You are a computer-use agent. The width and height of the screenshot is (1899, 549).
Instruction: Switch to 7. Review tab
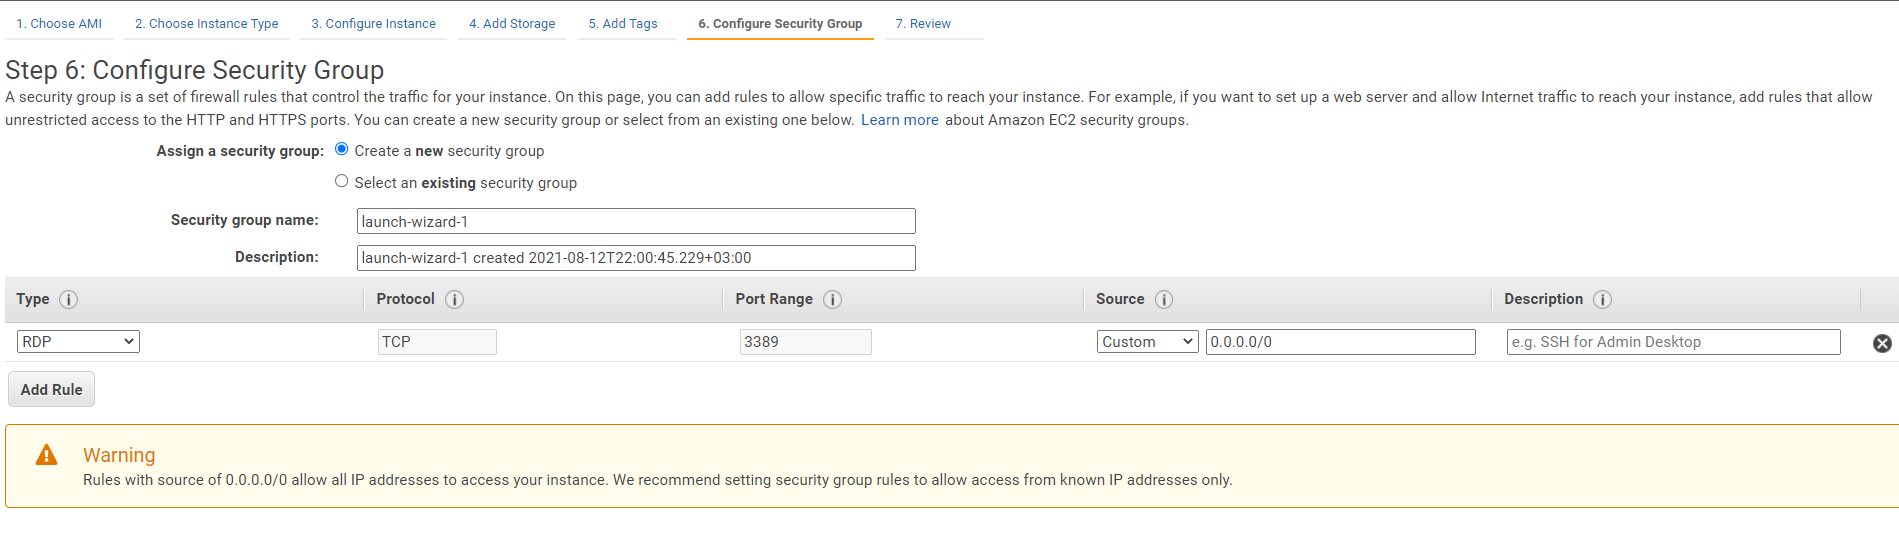923,23
